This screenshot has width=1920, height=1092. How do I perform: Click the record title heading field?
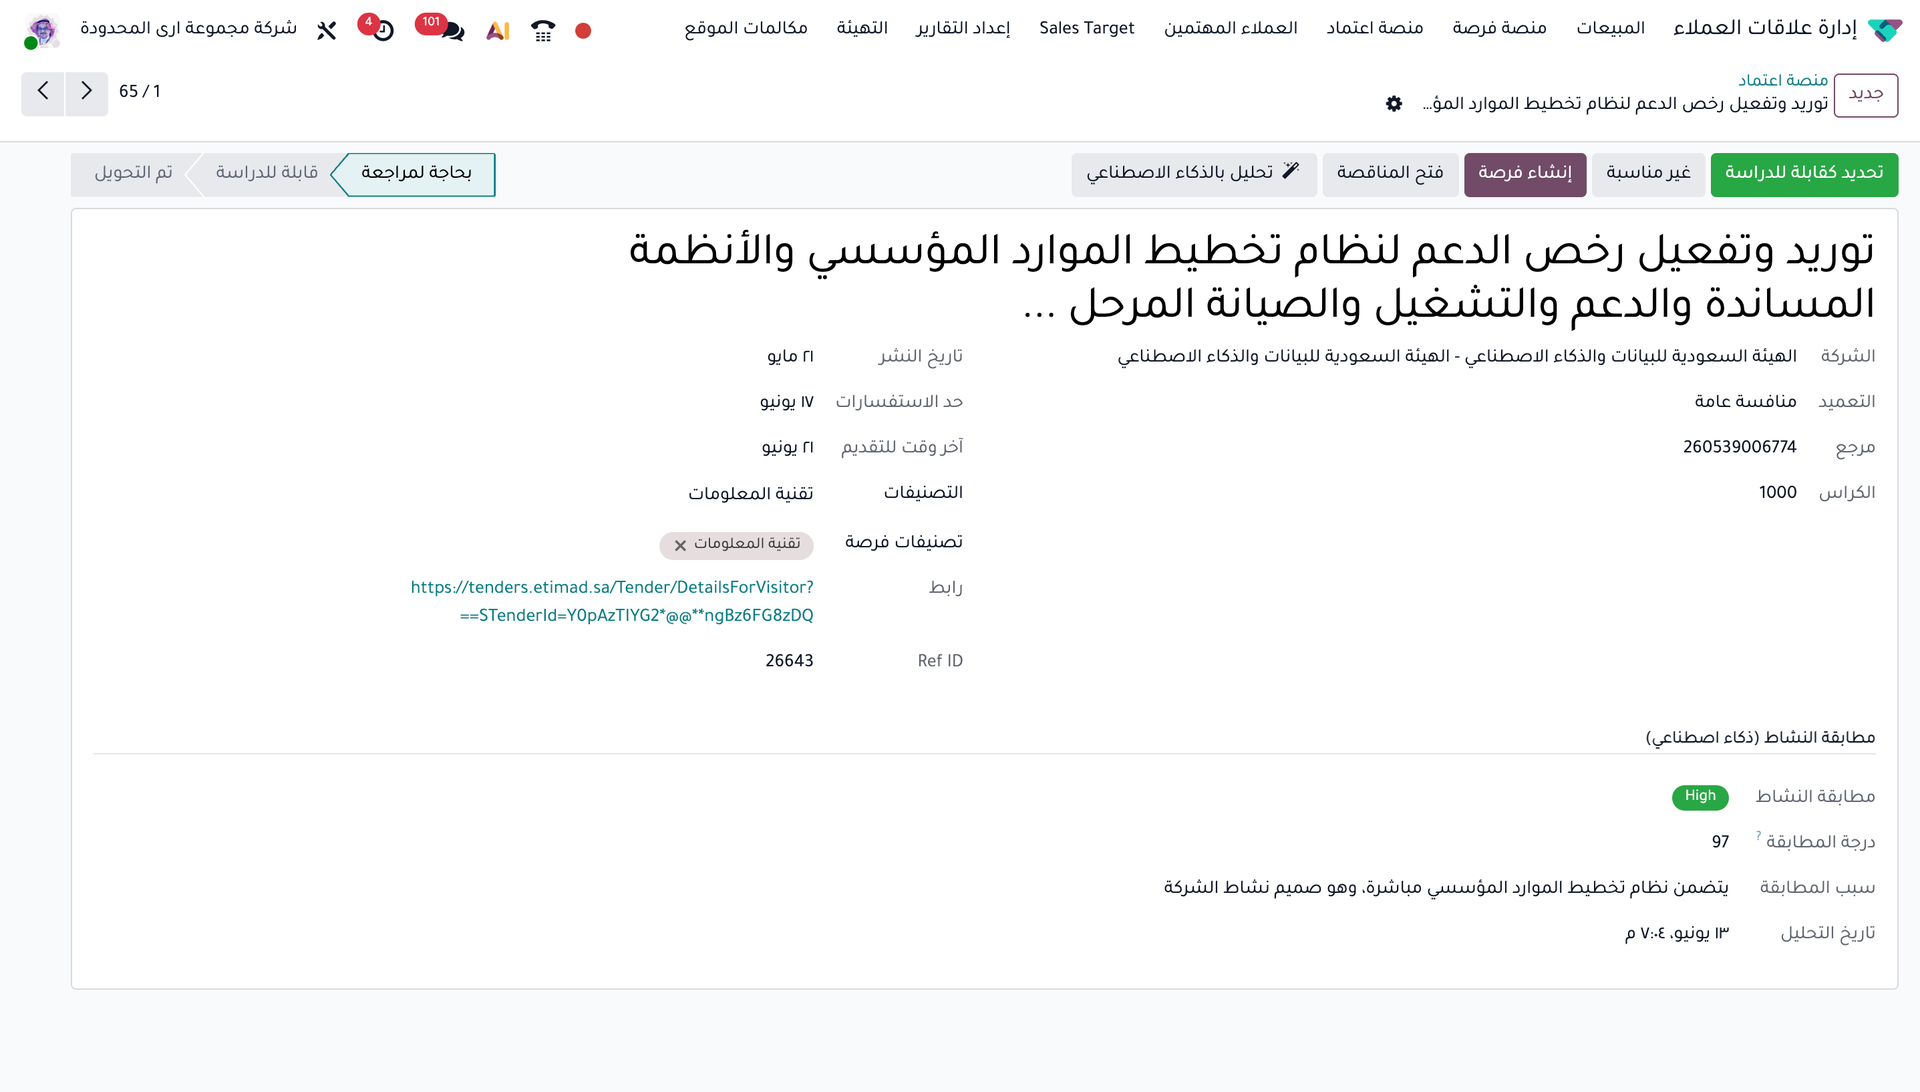(1251, 277)
